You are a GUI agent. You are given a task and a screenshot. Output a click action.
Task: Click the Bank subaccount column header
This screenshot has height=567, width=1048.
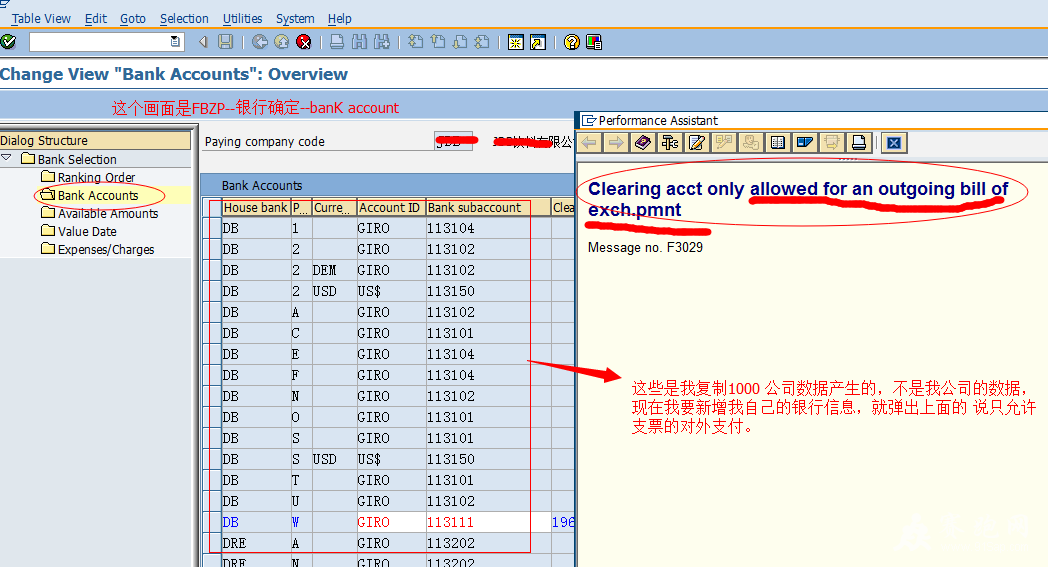pos(489,208)
